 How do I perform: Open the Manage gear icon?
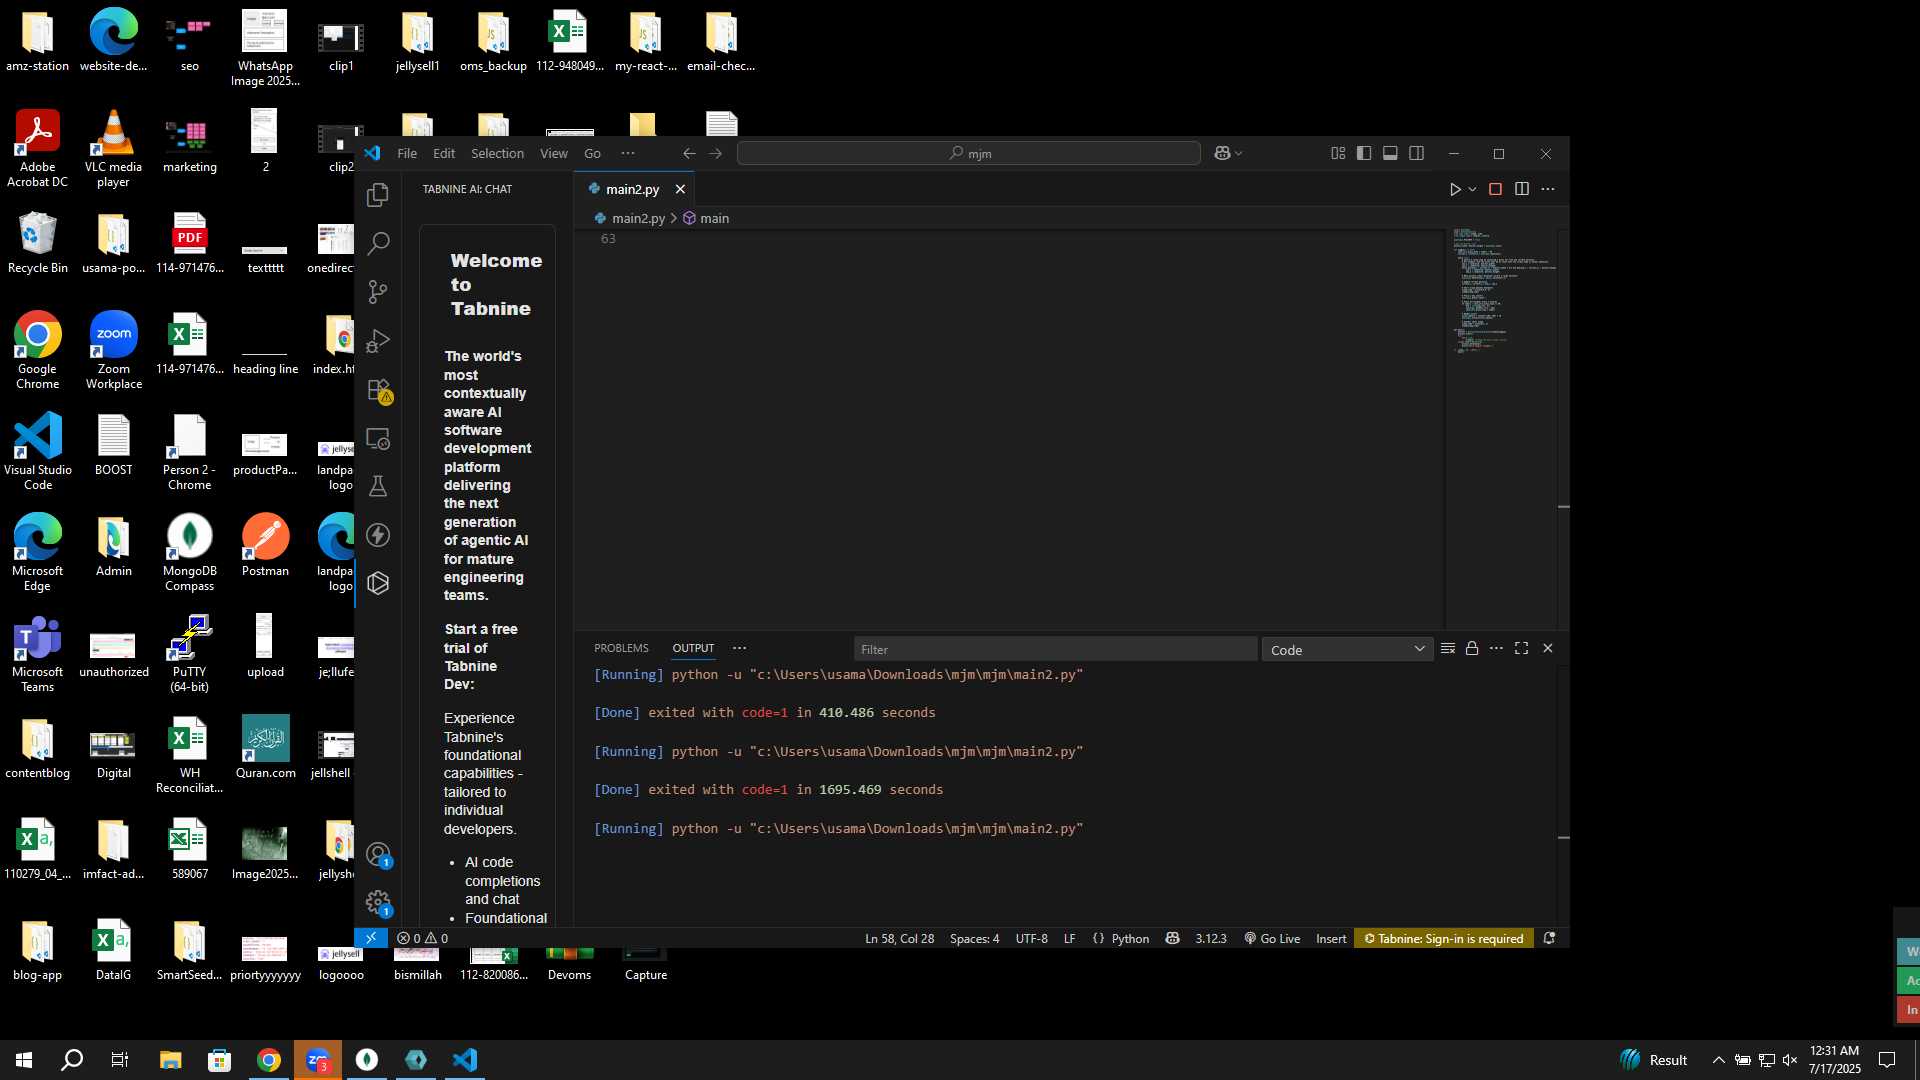coord(378,903)
